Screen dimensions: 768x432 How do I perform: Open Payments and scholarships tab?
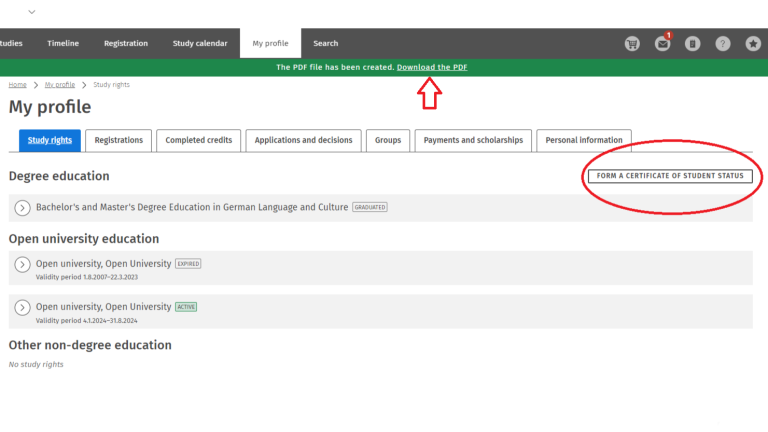[473, 140]
